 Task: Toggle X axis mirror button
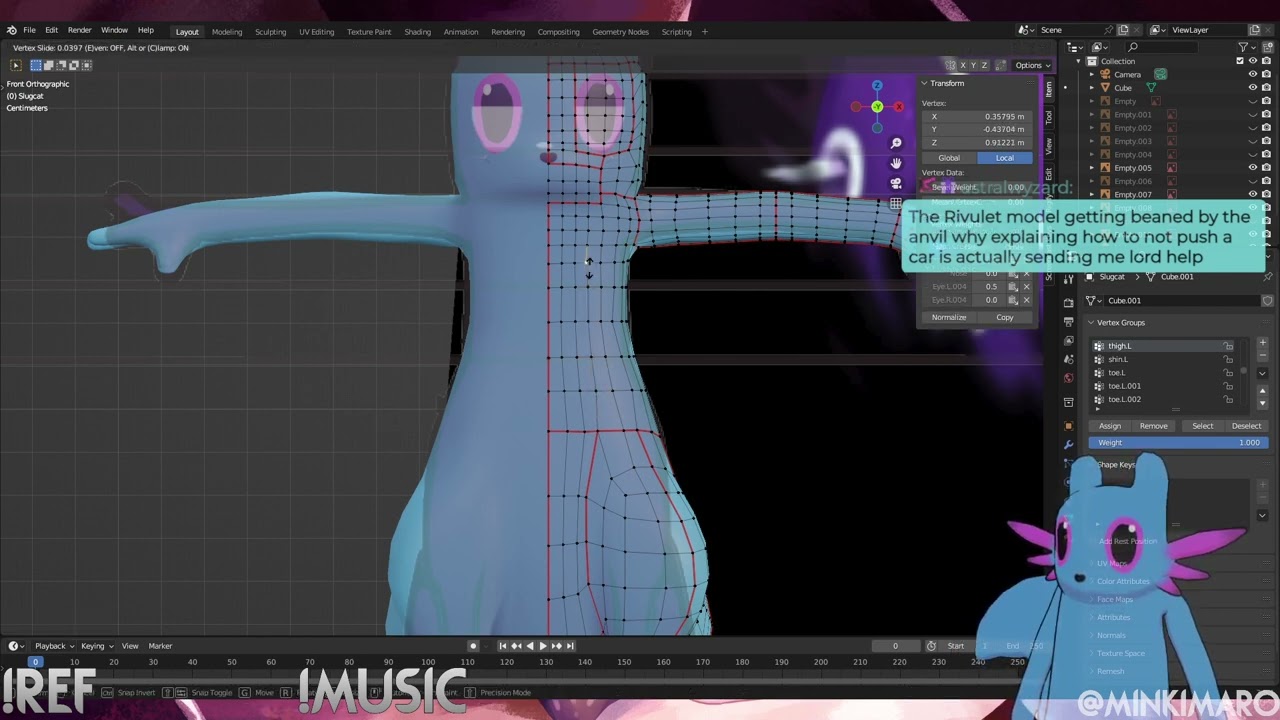click(963, 65)
